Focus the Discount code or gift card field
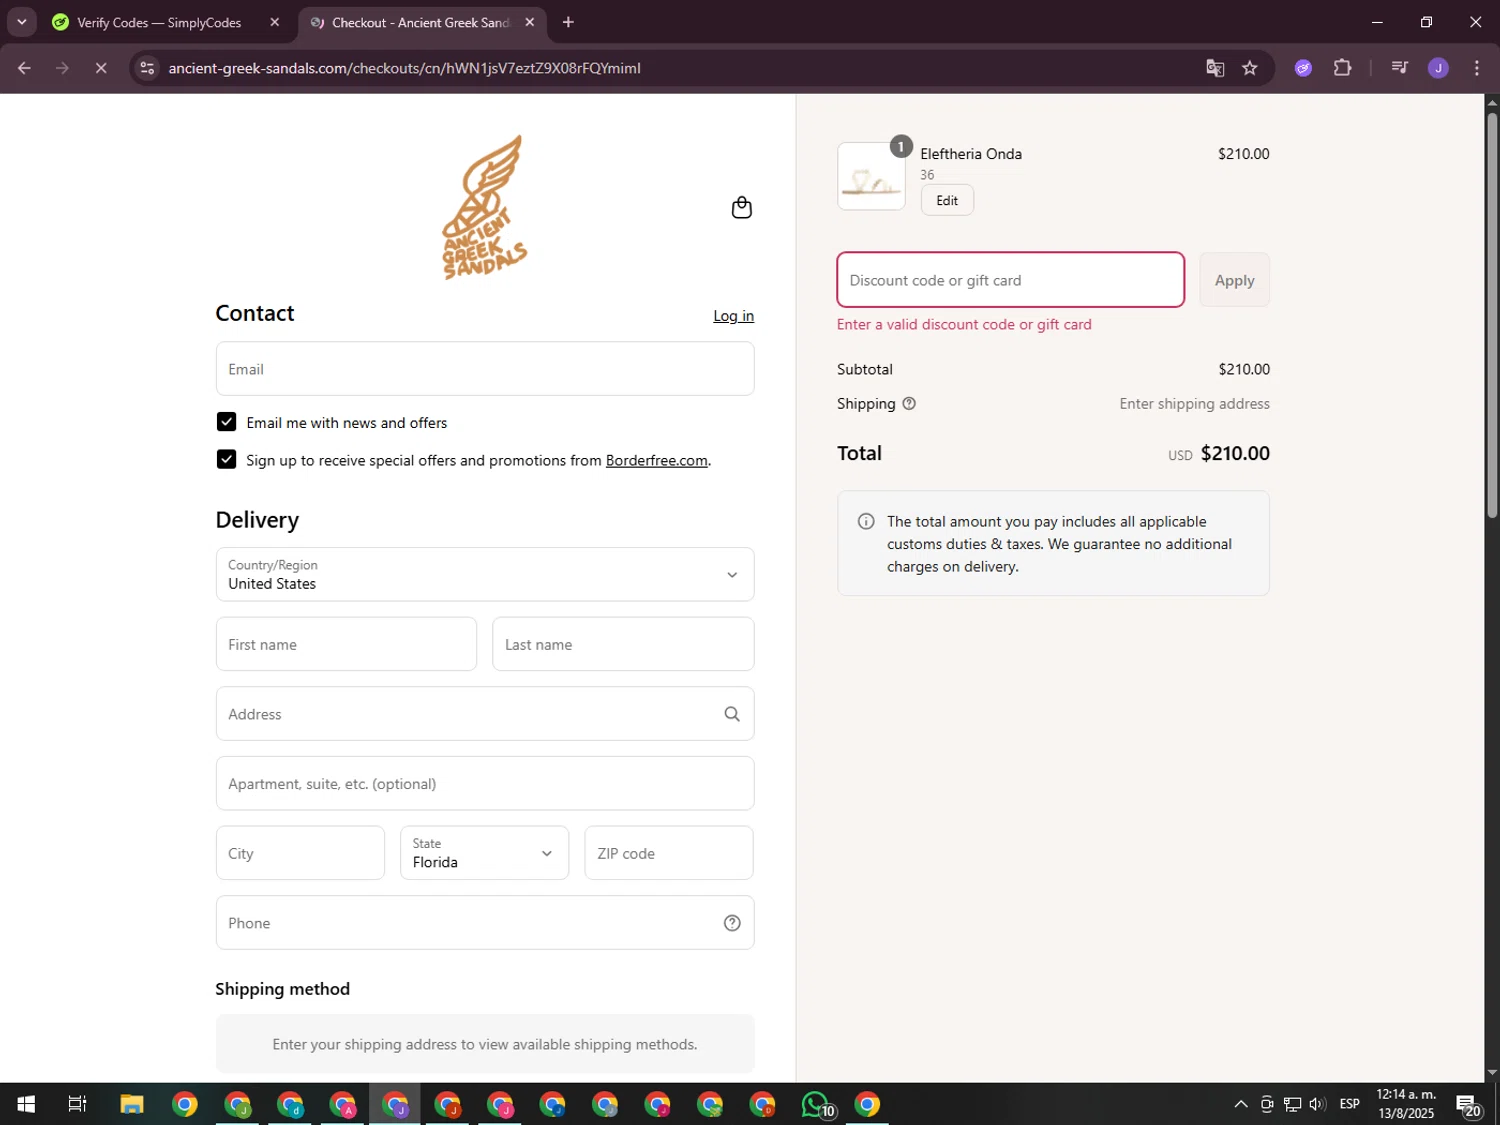This screenshot has height=1125, width=1500. 1010,280
